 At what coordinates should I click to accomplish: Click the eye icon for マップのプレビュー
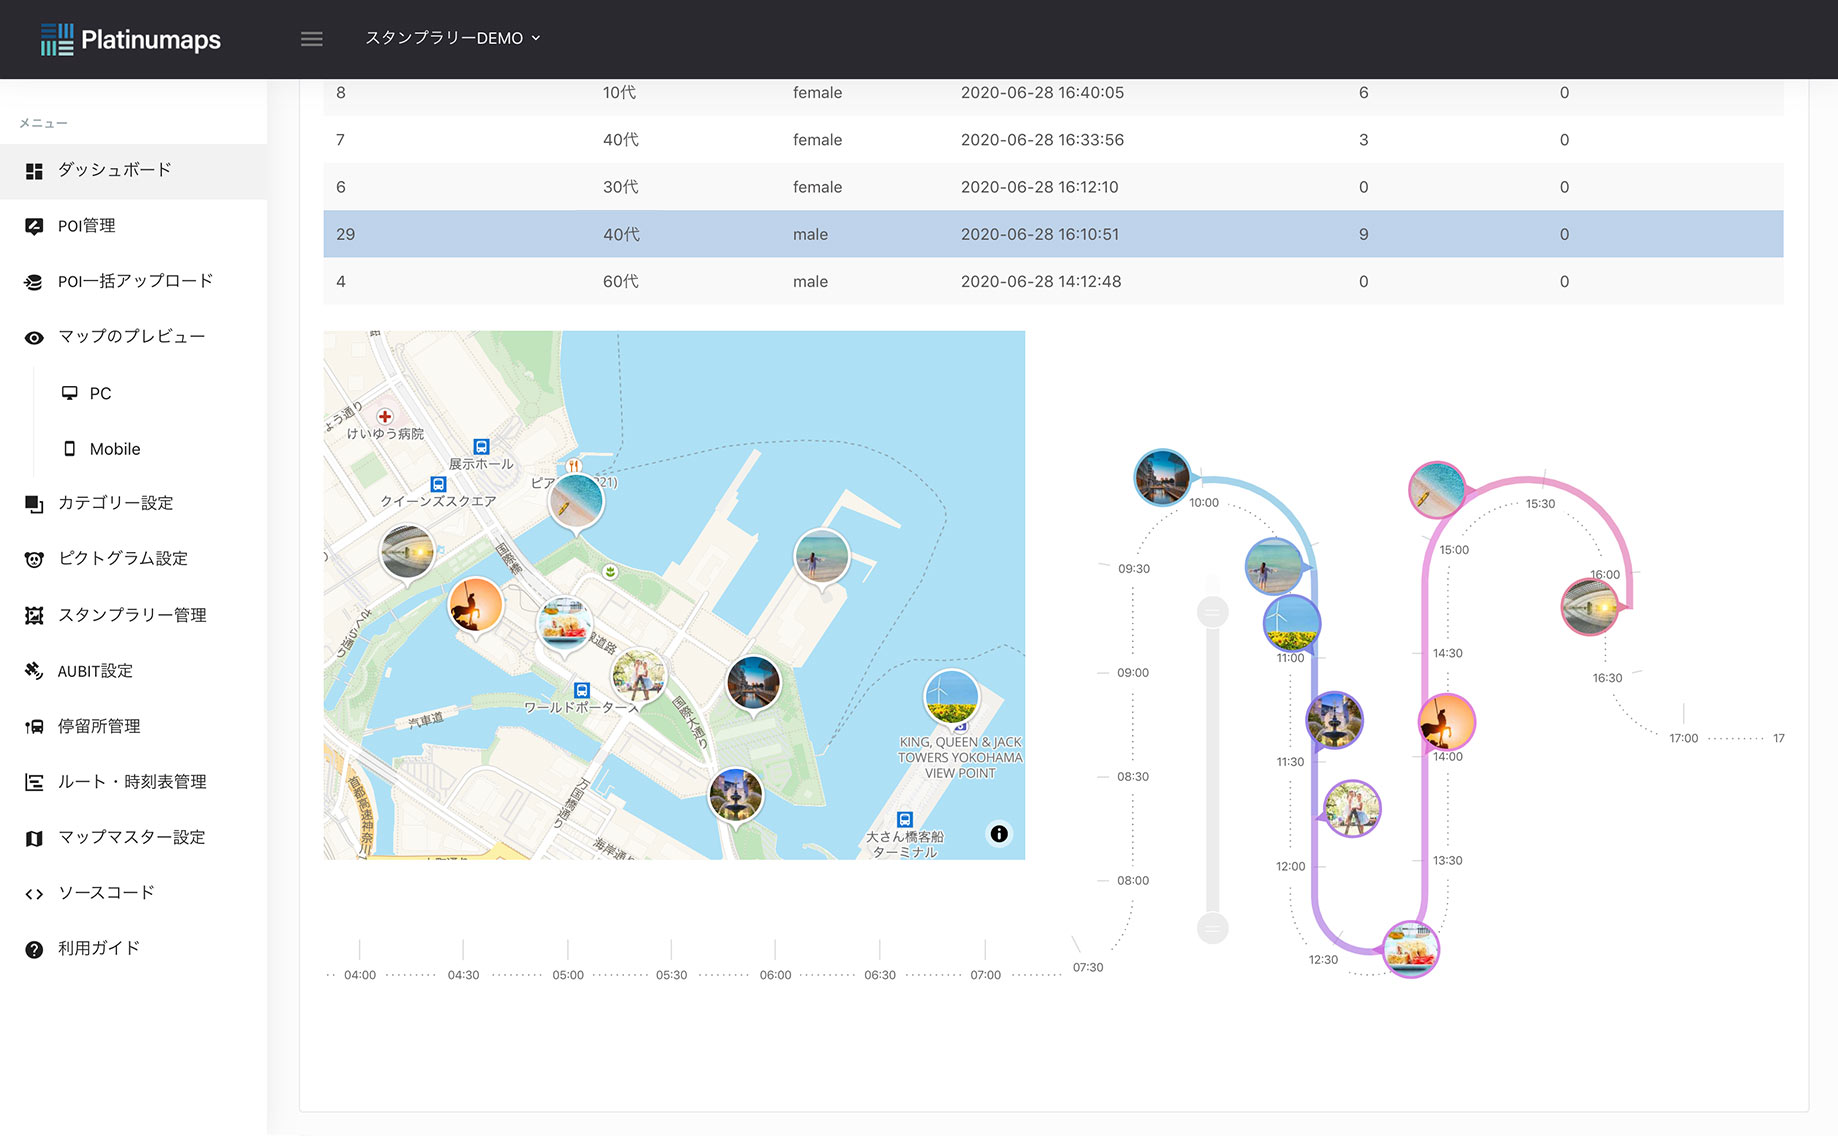click(x=34, y=337)
